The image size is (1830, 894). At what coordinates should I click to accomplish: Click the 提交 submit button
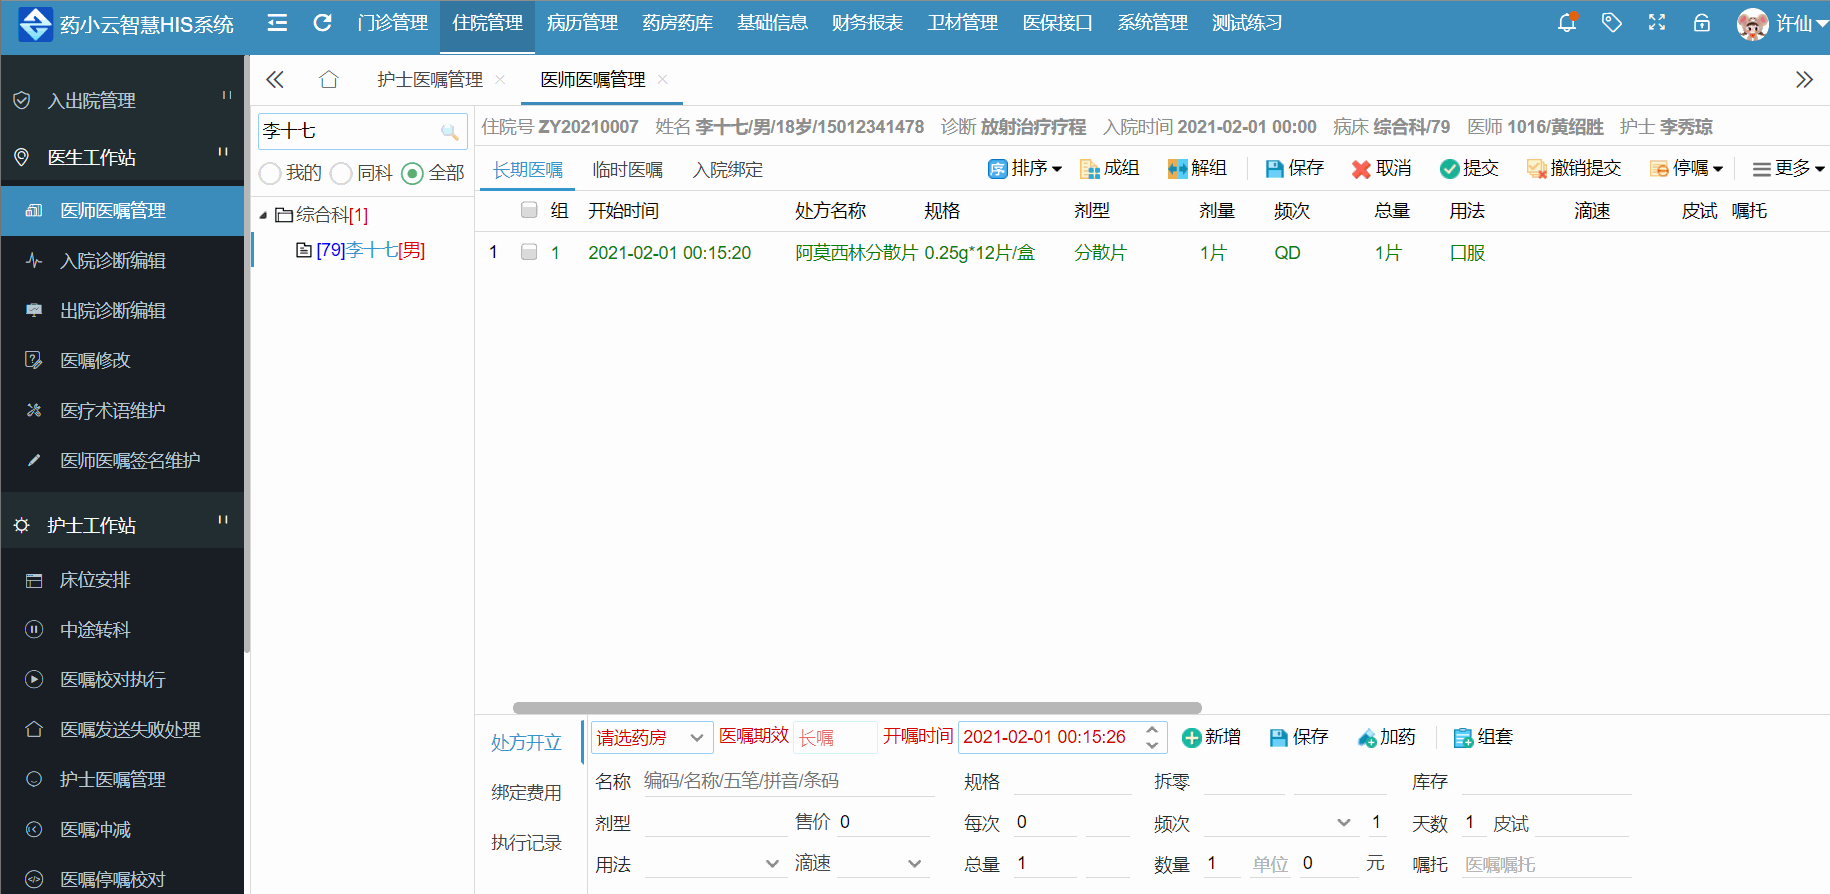coord(1469,169)
